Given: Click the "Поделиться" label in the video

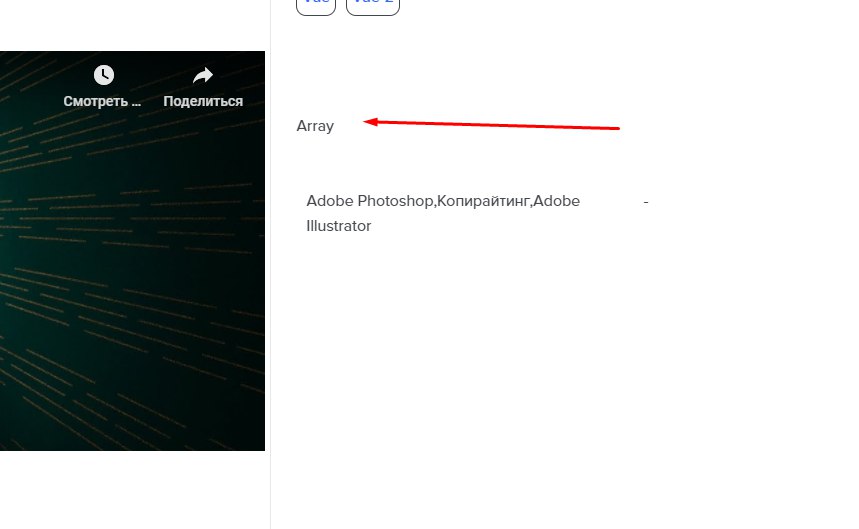Looking at the screenshot, I should [x=203, y=101].
